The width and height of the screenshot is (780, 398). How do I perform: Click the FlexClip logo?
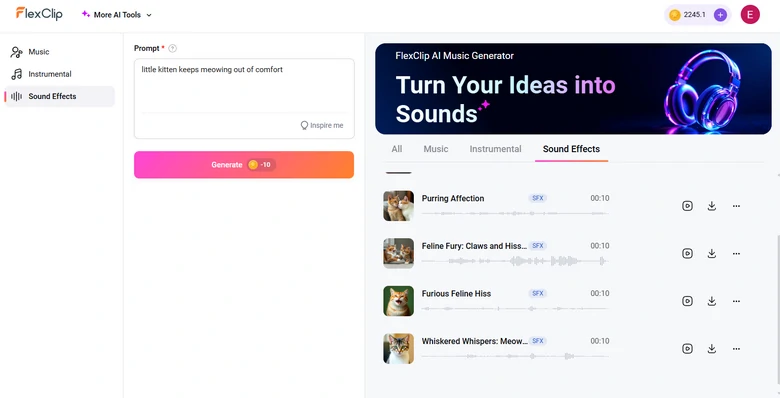[x=39, y=14]
